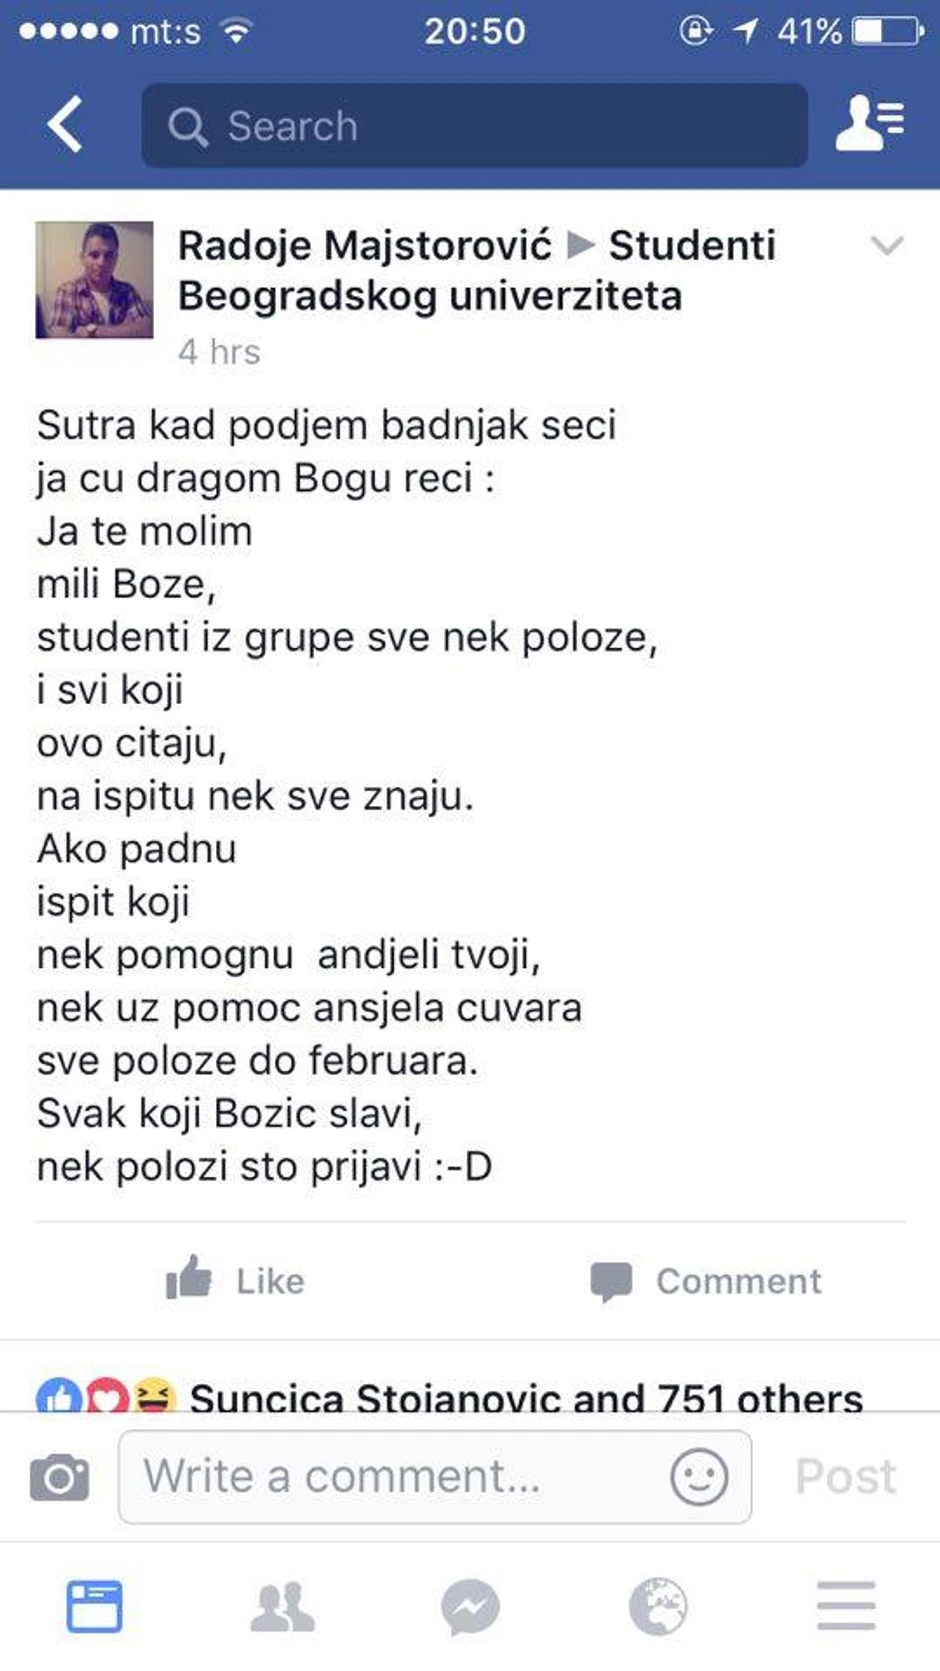Check the battery level indicator
Viewport: 940px width, 1671px height.
[x=874, y=31]
